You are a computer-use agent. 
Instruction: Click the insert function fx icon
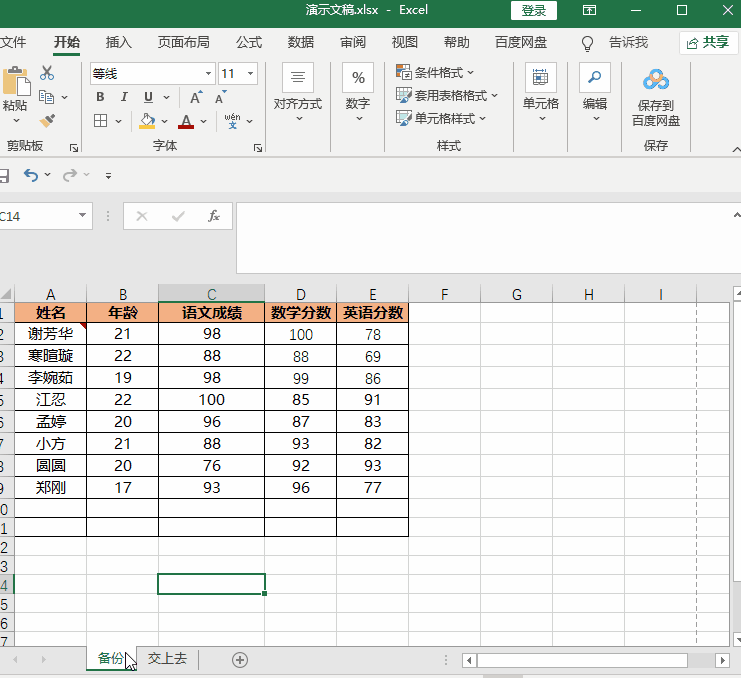coord(213,216)
